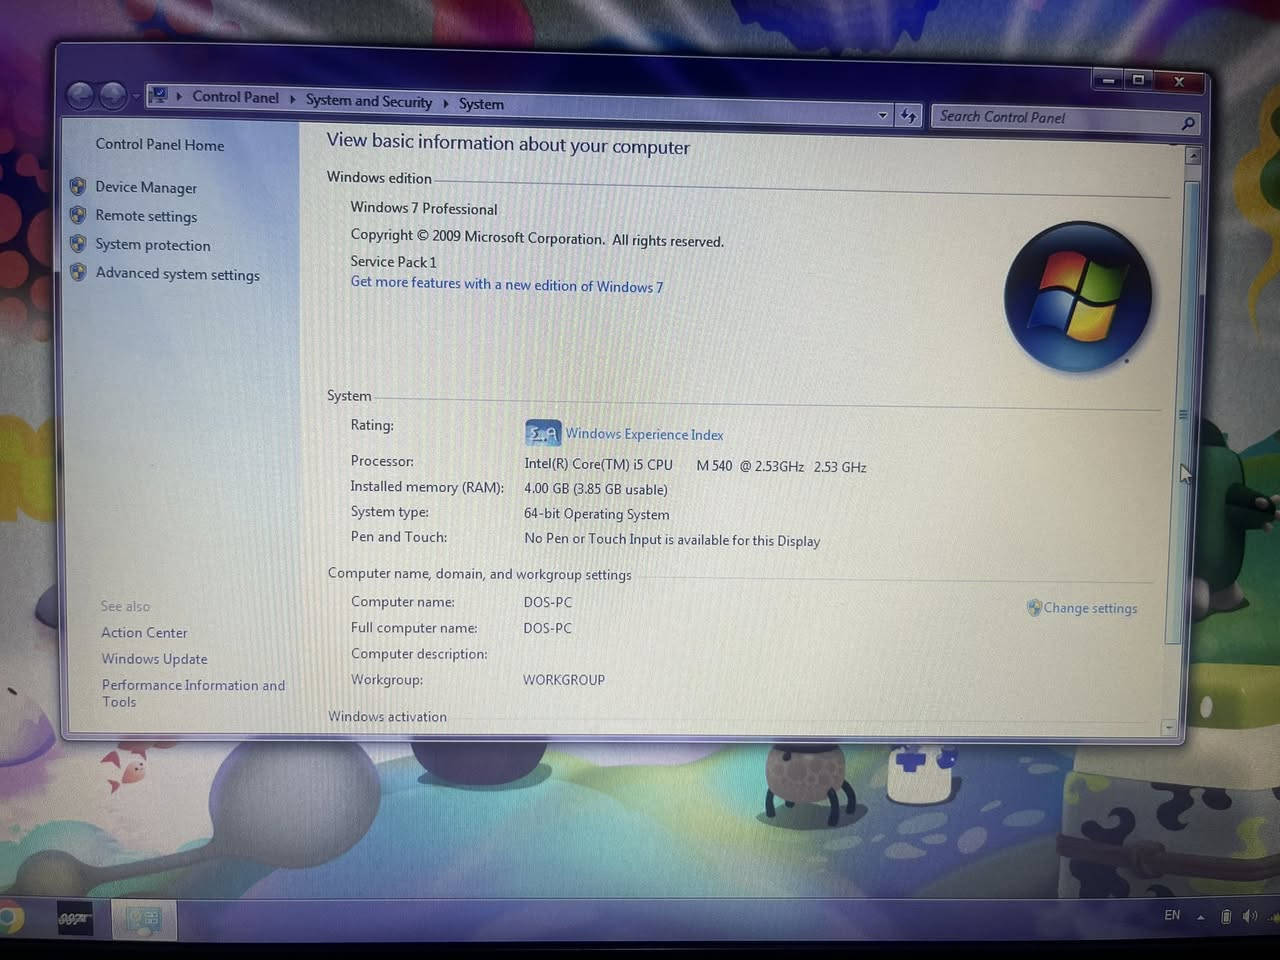This screenshot has width=1280, height=960.
Task: Click Get more features with new edition
Action: 506,285
